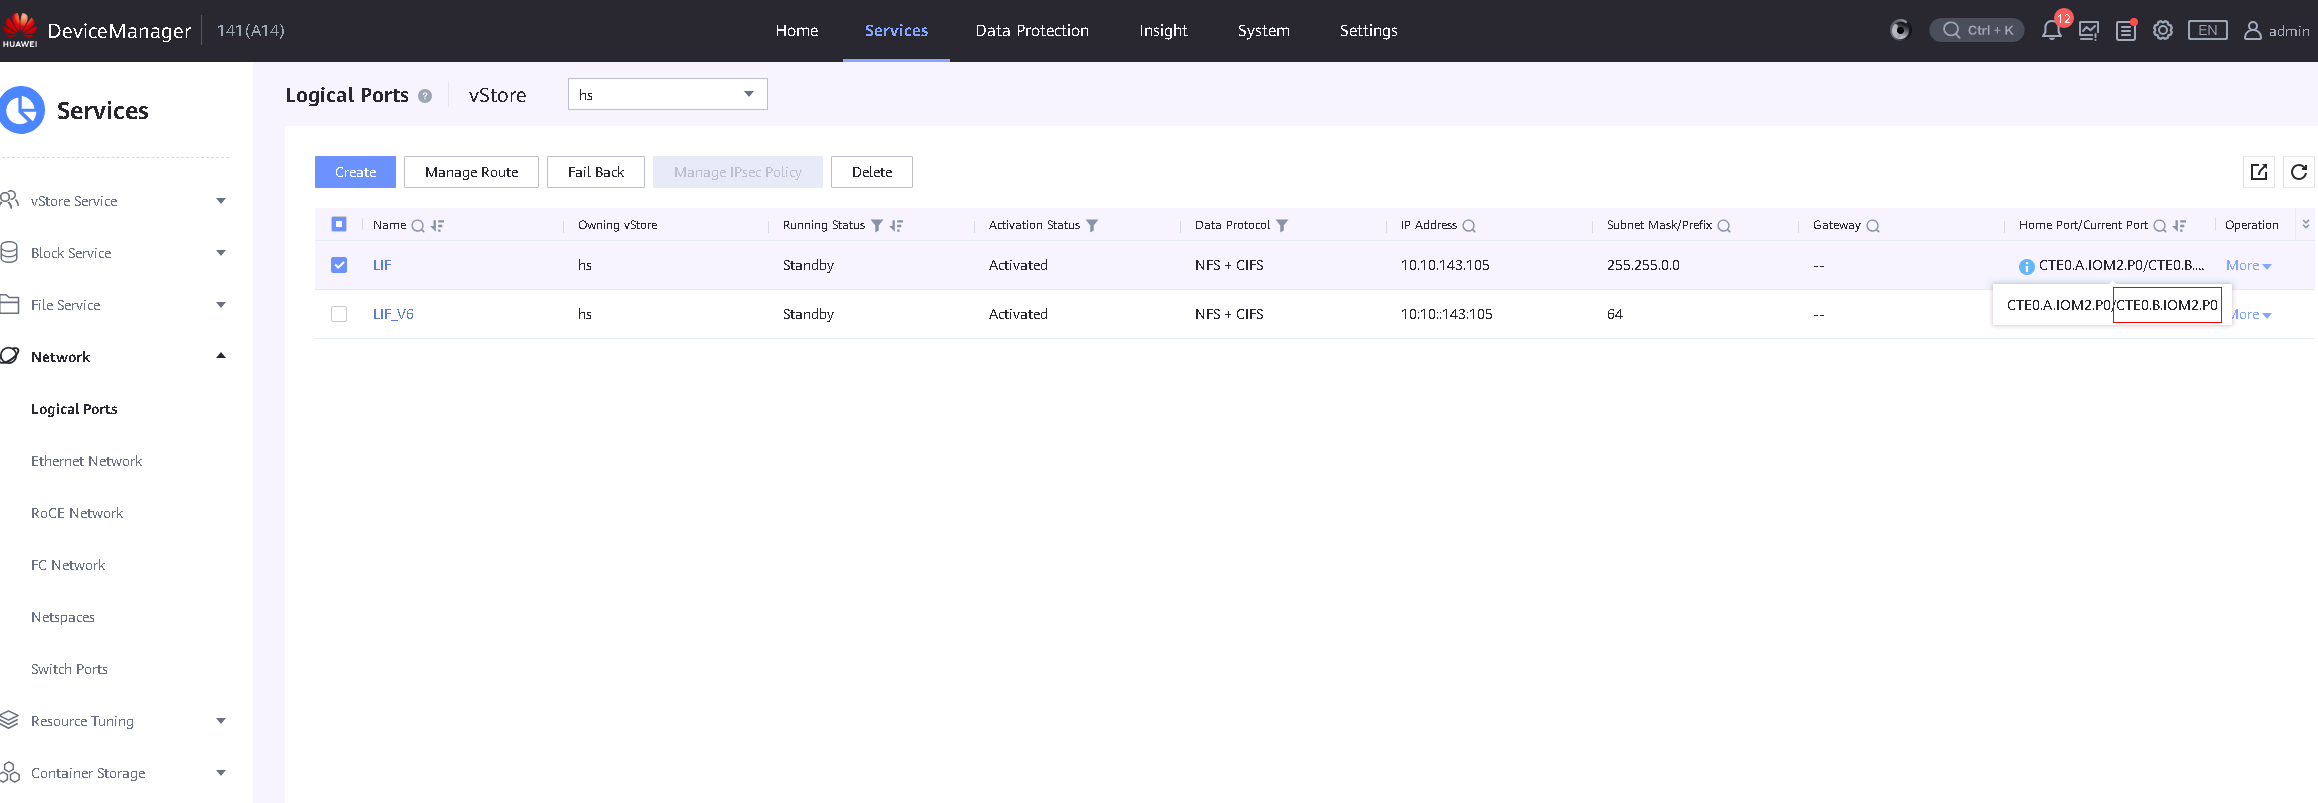Open RoCE Network in sidebar
Screen dimensions: 2318x803
77,513
